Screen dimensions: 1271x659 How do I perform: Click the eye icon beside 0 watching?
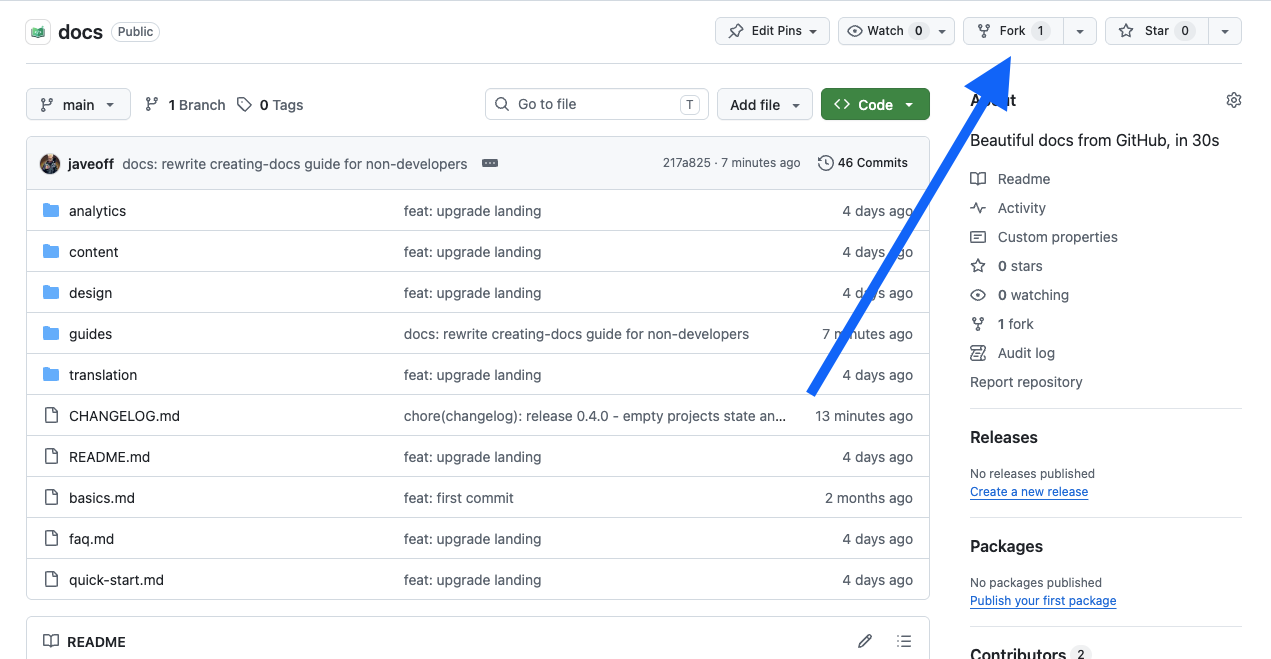(x=978, y=295)
